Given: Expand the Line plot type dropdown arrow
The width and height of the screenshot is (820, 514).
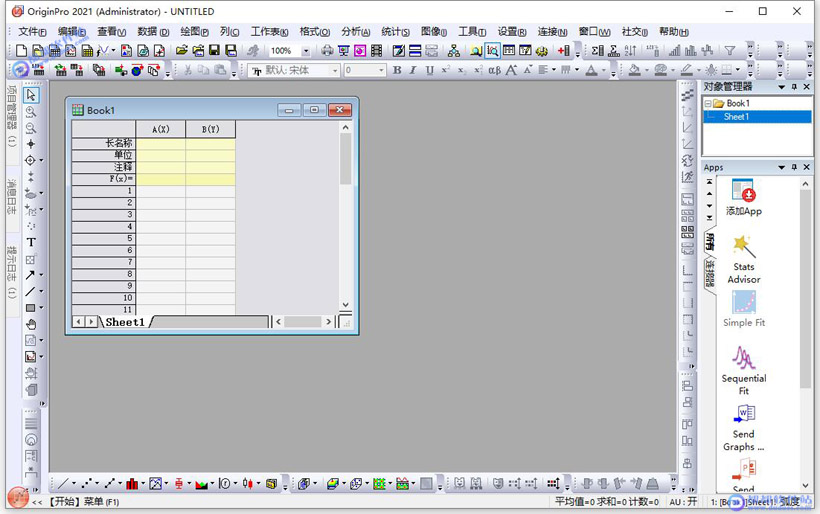Looking at the screenshot, I should click(74, 484).
